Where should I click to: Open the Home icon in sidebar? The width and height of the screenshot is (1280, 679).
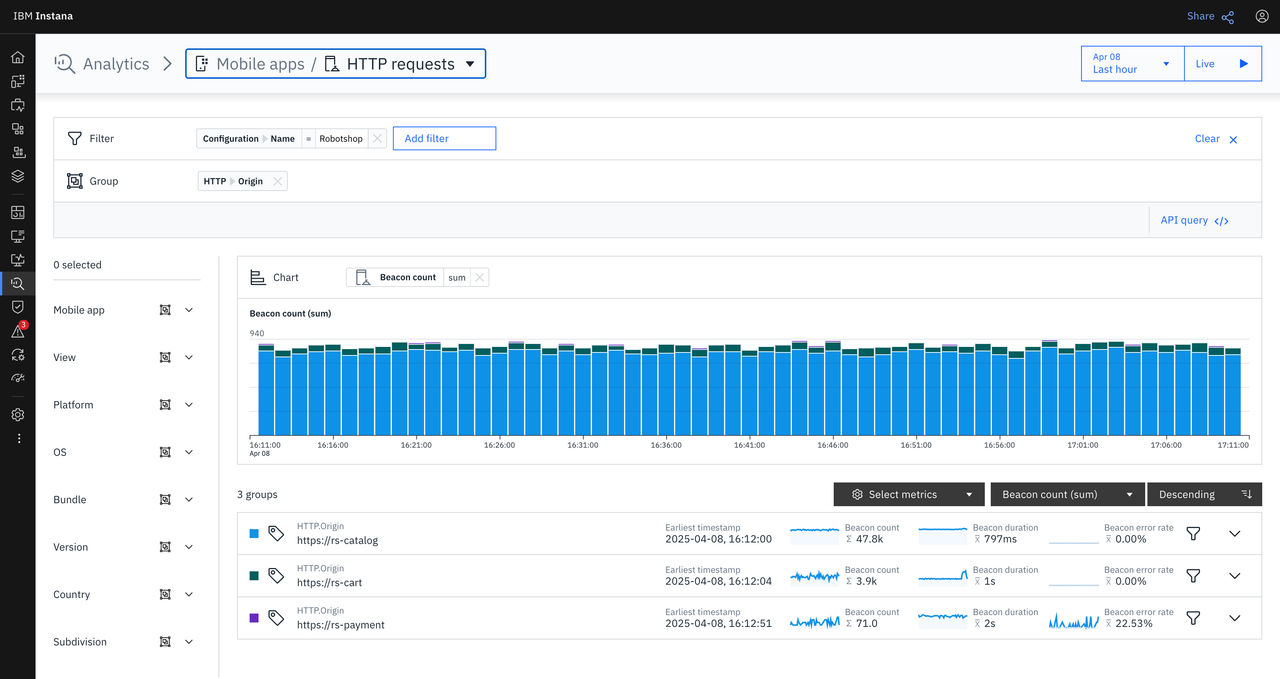tap(17, 57)
